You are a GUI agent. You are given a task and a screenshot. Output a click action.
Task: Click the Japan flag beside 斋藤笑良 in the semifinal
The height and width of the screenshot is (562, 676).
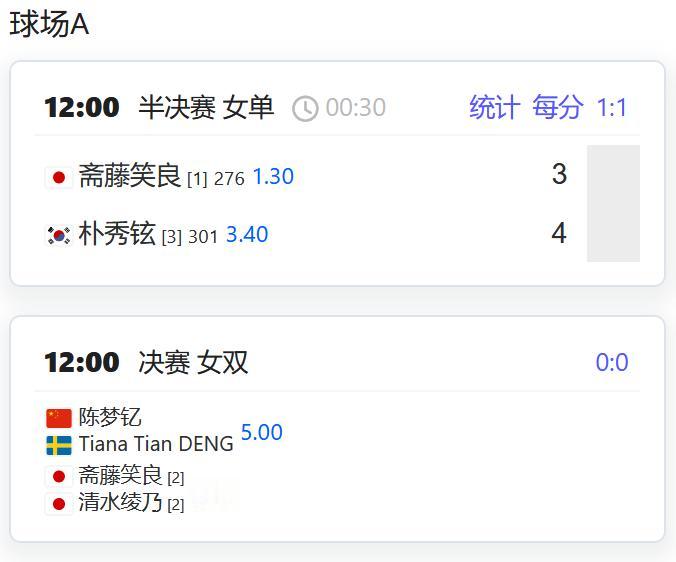(59, 178)
